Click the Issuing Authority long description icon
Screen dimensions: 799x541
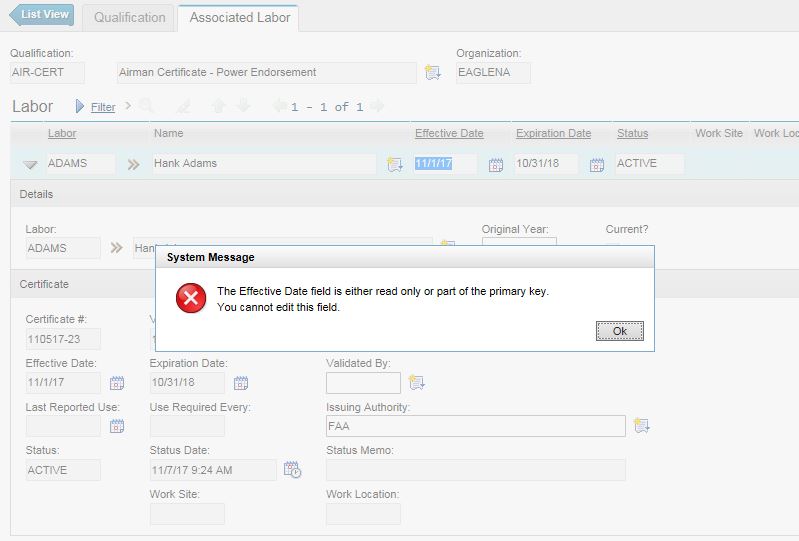click(642, 426)
